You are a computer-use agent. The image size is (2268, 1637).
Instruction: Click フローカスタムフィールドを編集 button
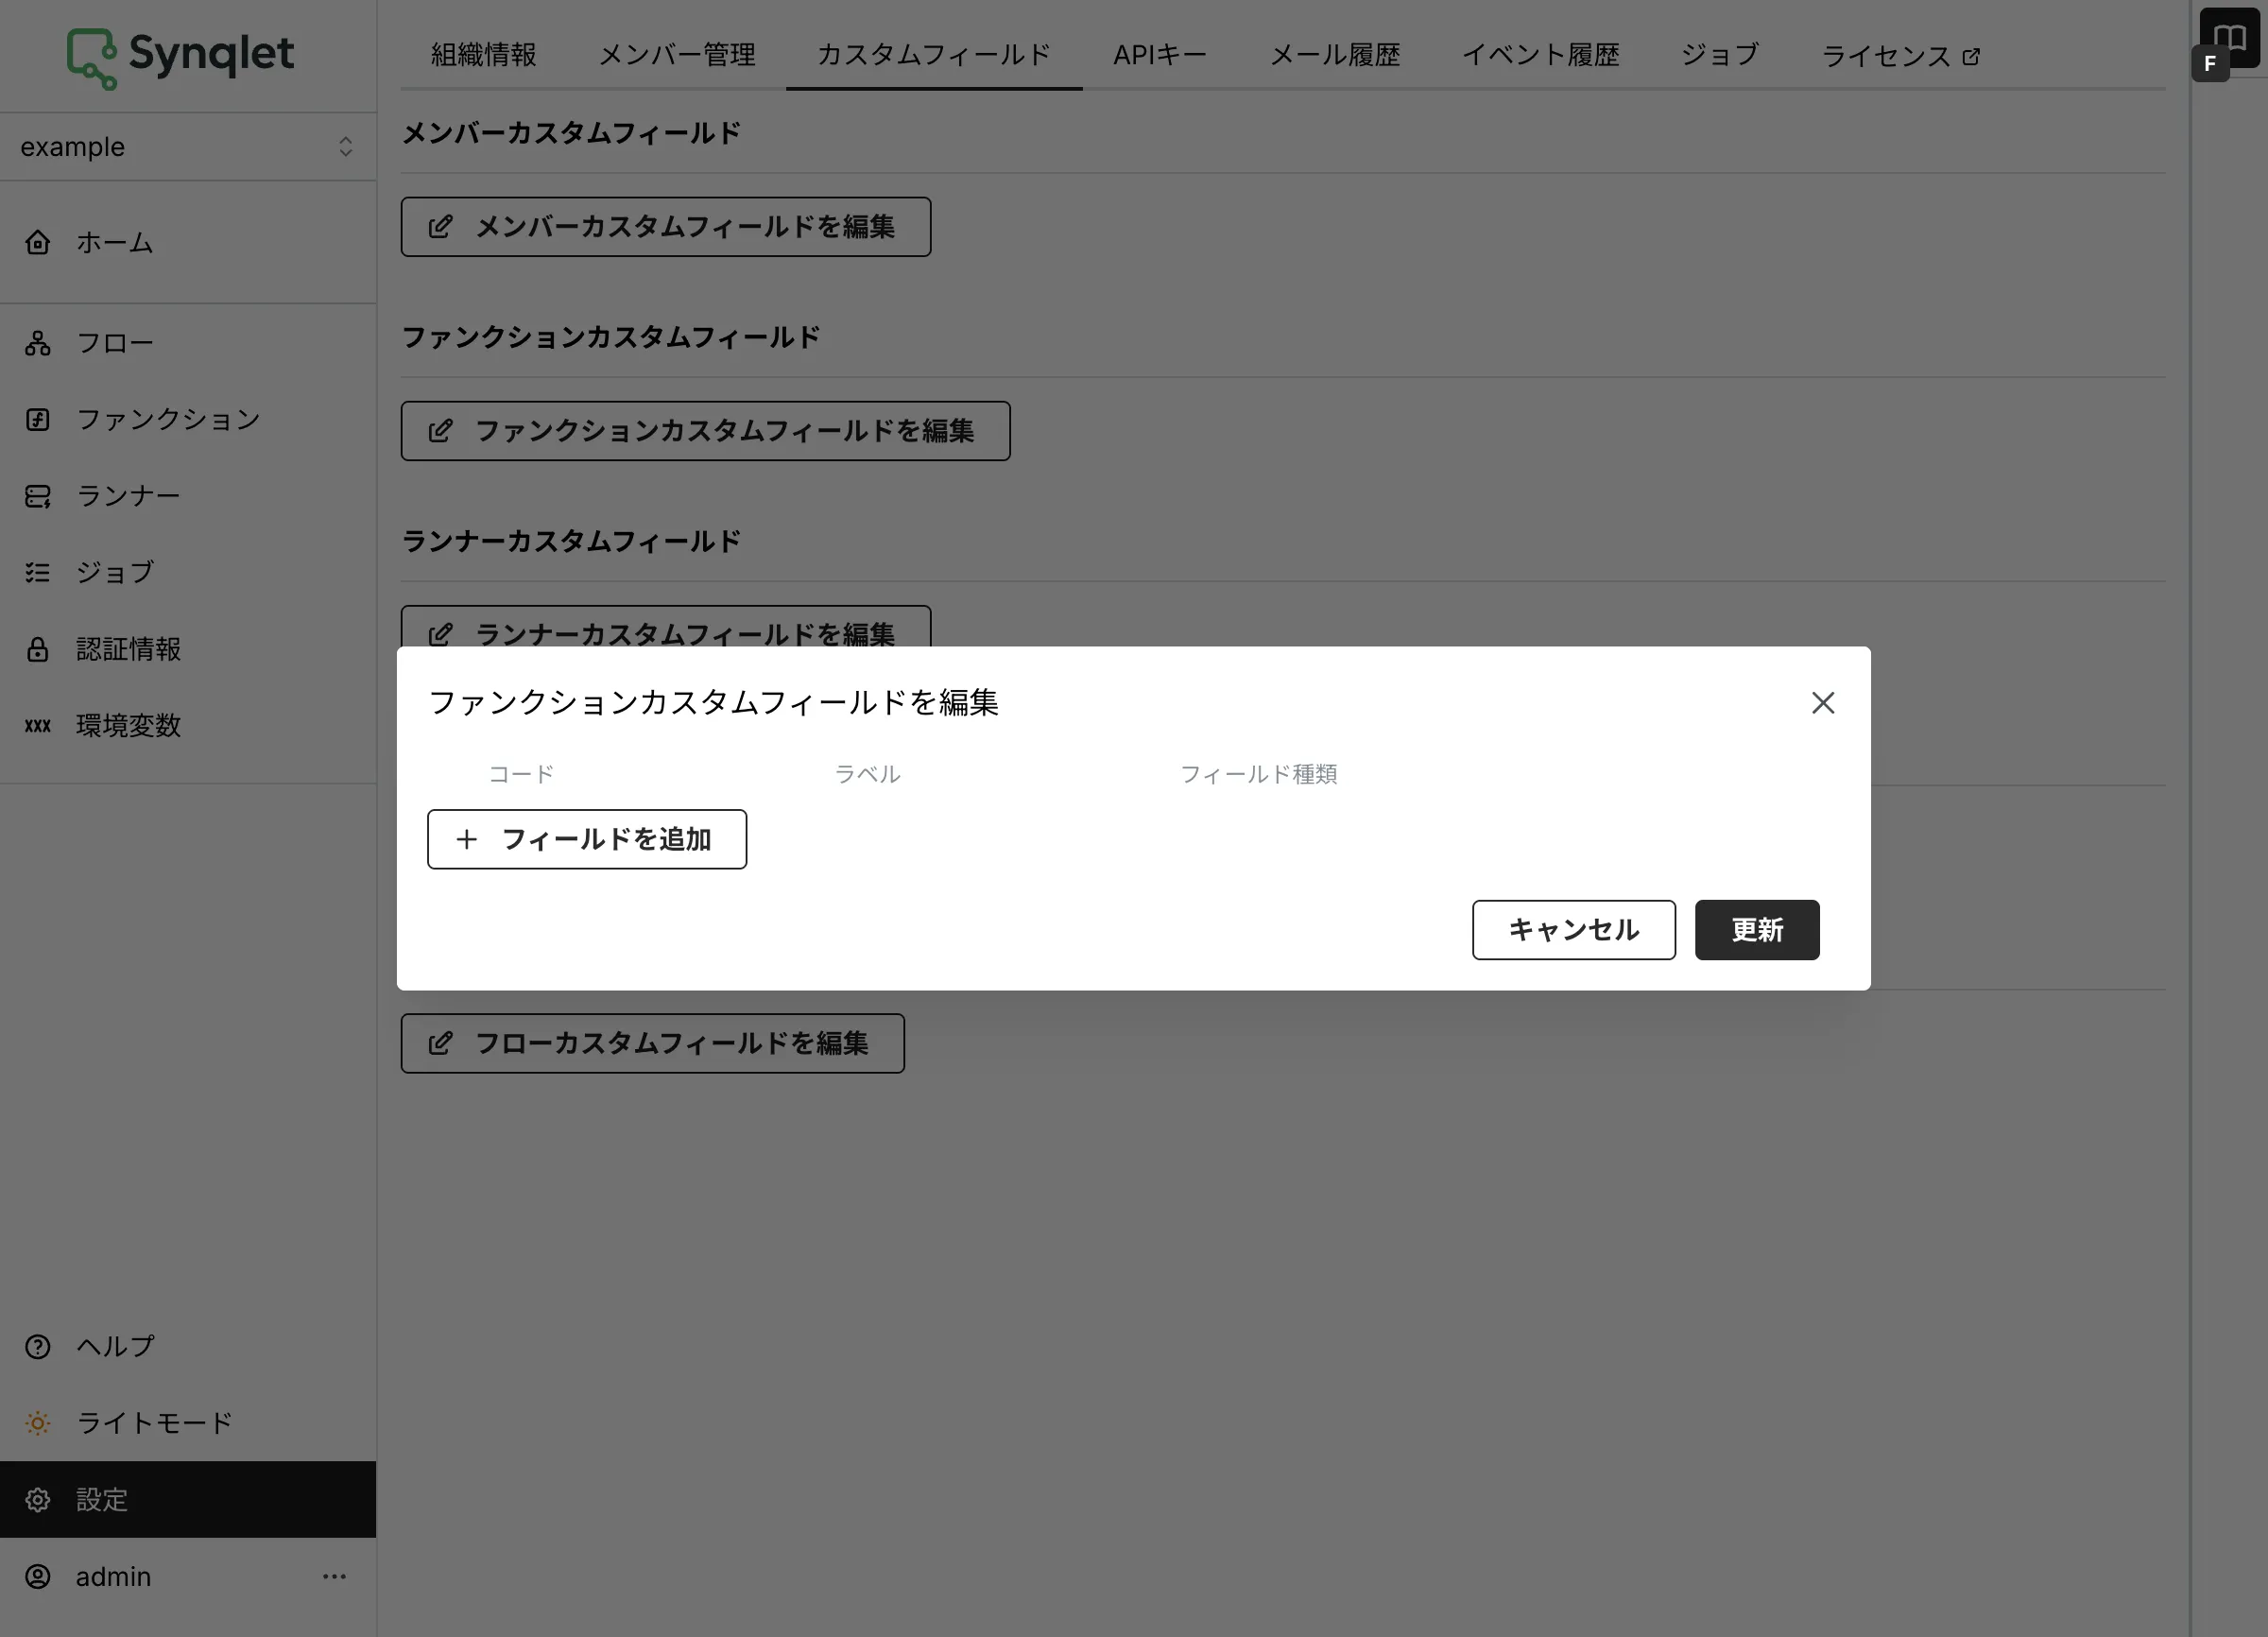(x=653, y=1043)
